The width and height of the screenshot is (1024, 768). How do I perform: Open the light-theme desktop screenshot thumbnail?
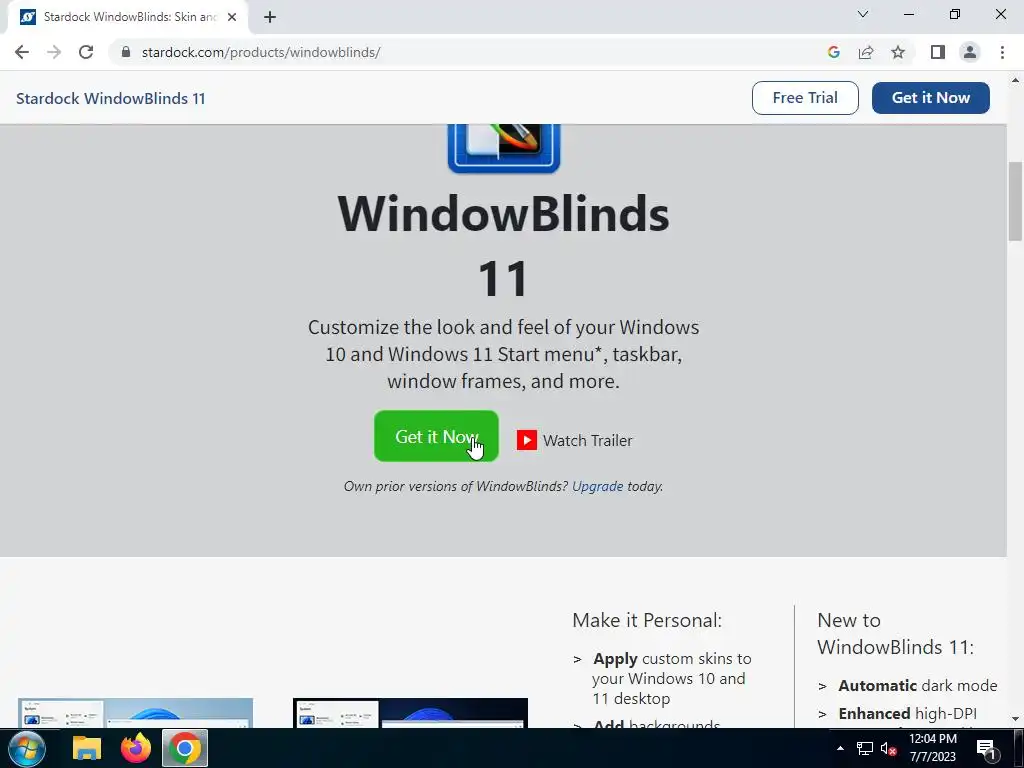pos(135,713)
